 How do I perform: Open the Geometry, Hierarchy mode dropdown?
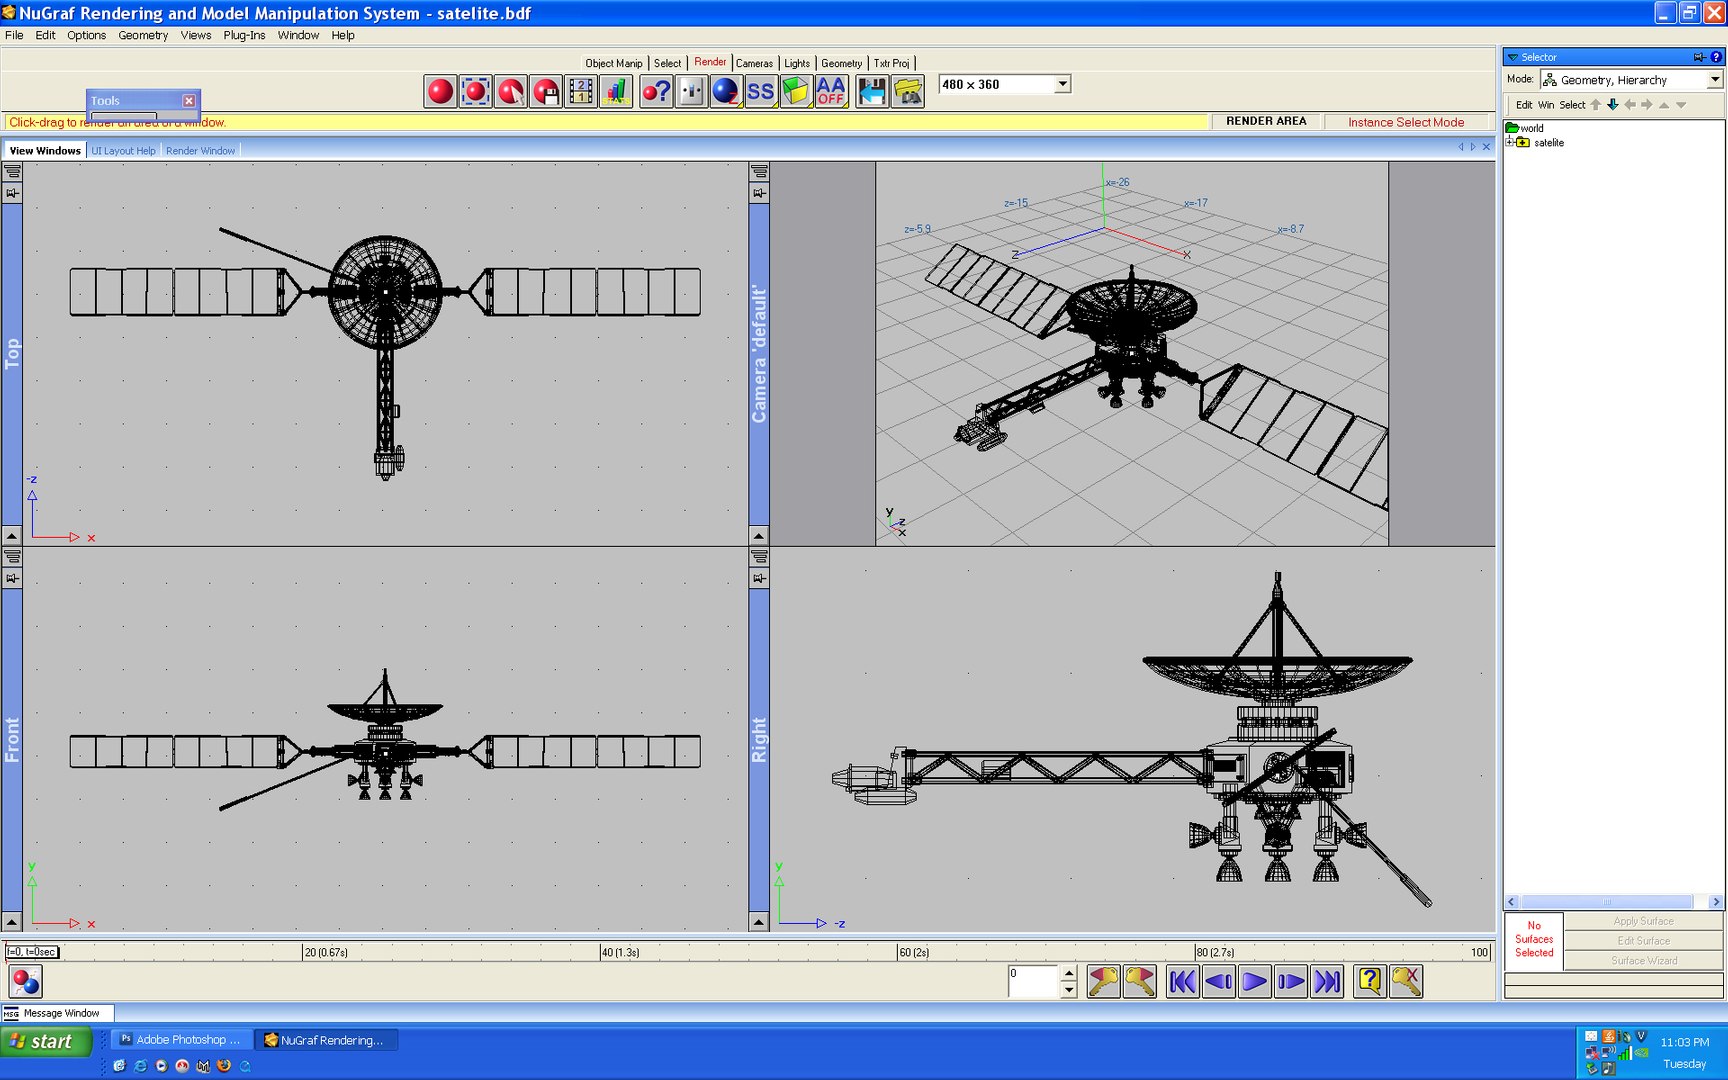(x=1714, y=80)
